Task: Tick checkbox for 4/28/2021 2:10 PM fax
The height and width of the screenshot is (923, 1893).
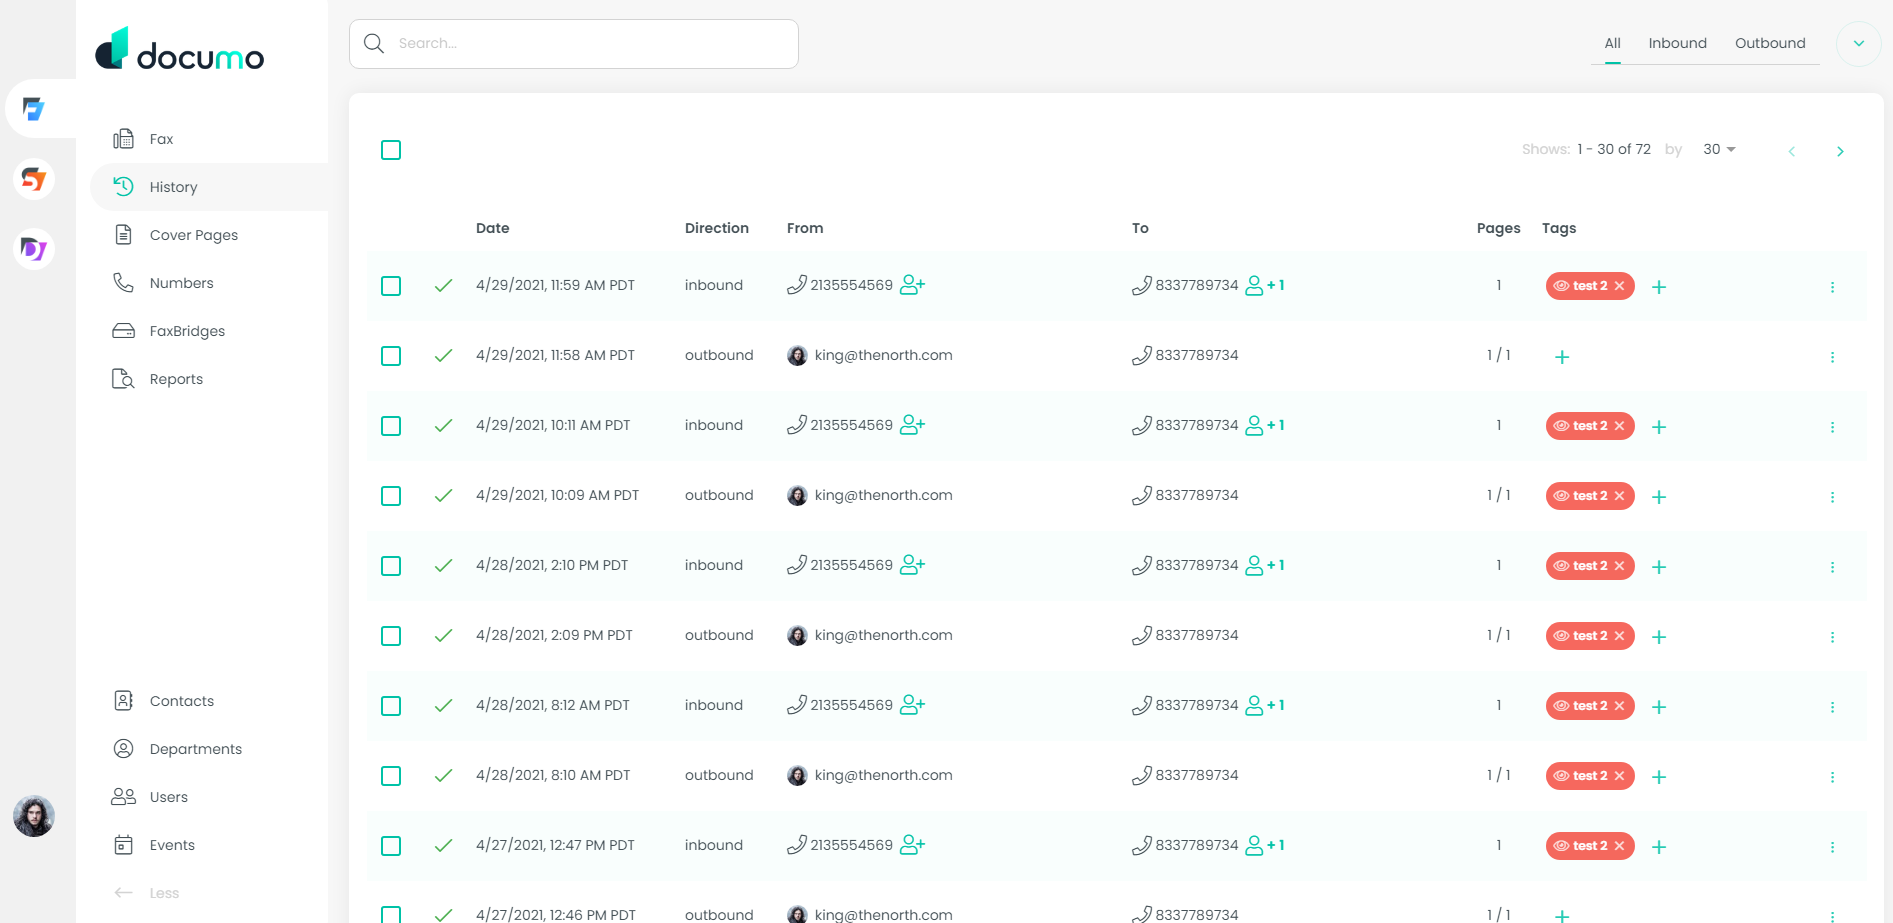Action: [x=391, y=566]
